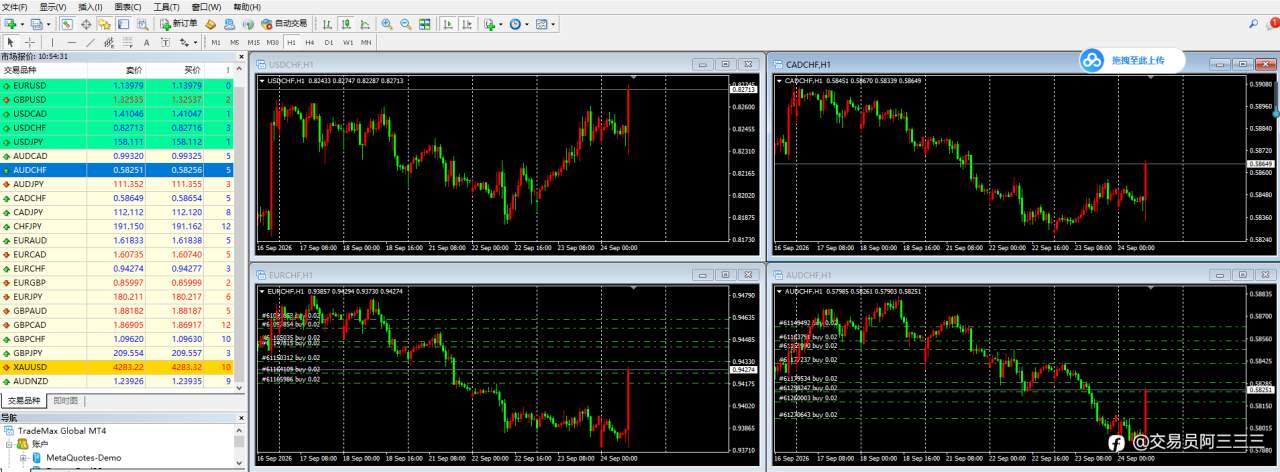This screenshot has height=472, width=1280.
Task: Open the 图表(C) menu
Action: (x=128, y=7)
